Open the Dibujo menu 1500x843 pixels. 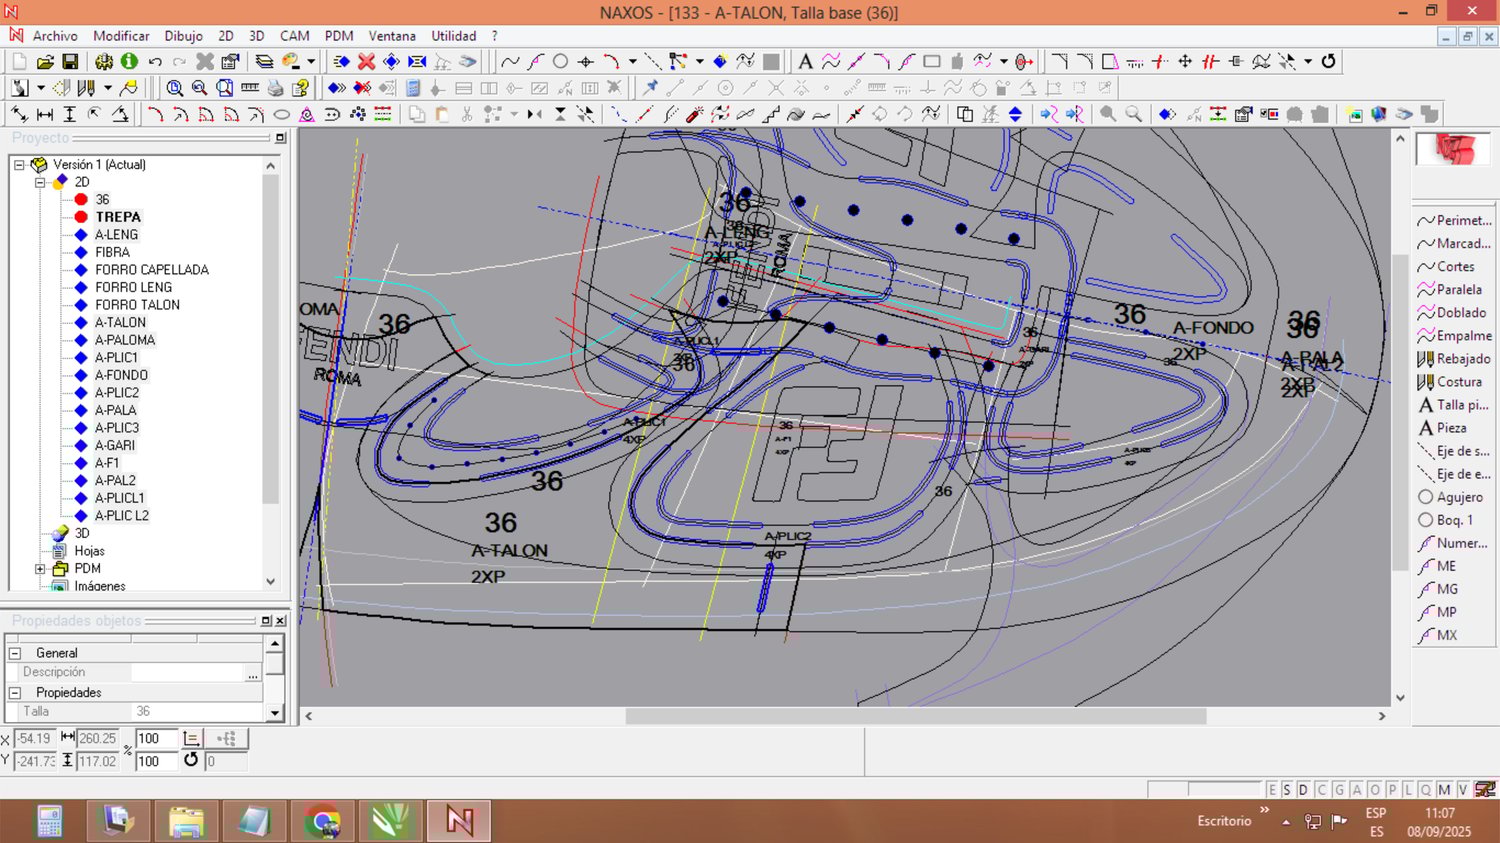click(x=183, y=36)
